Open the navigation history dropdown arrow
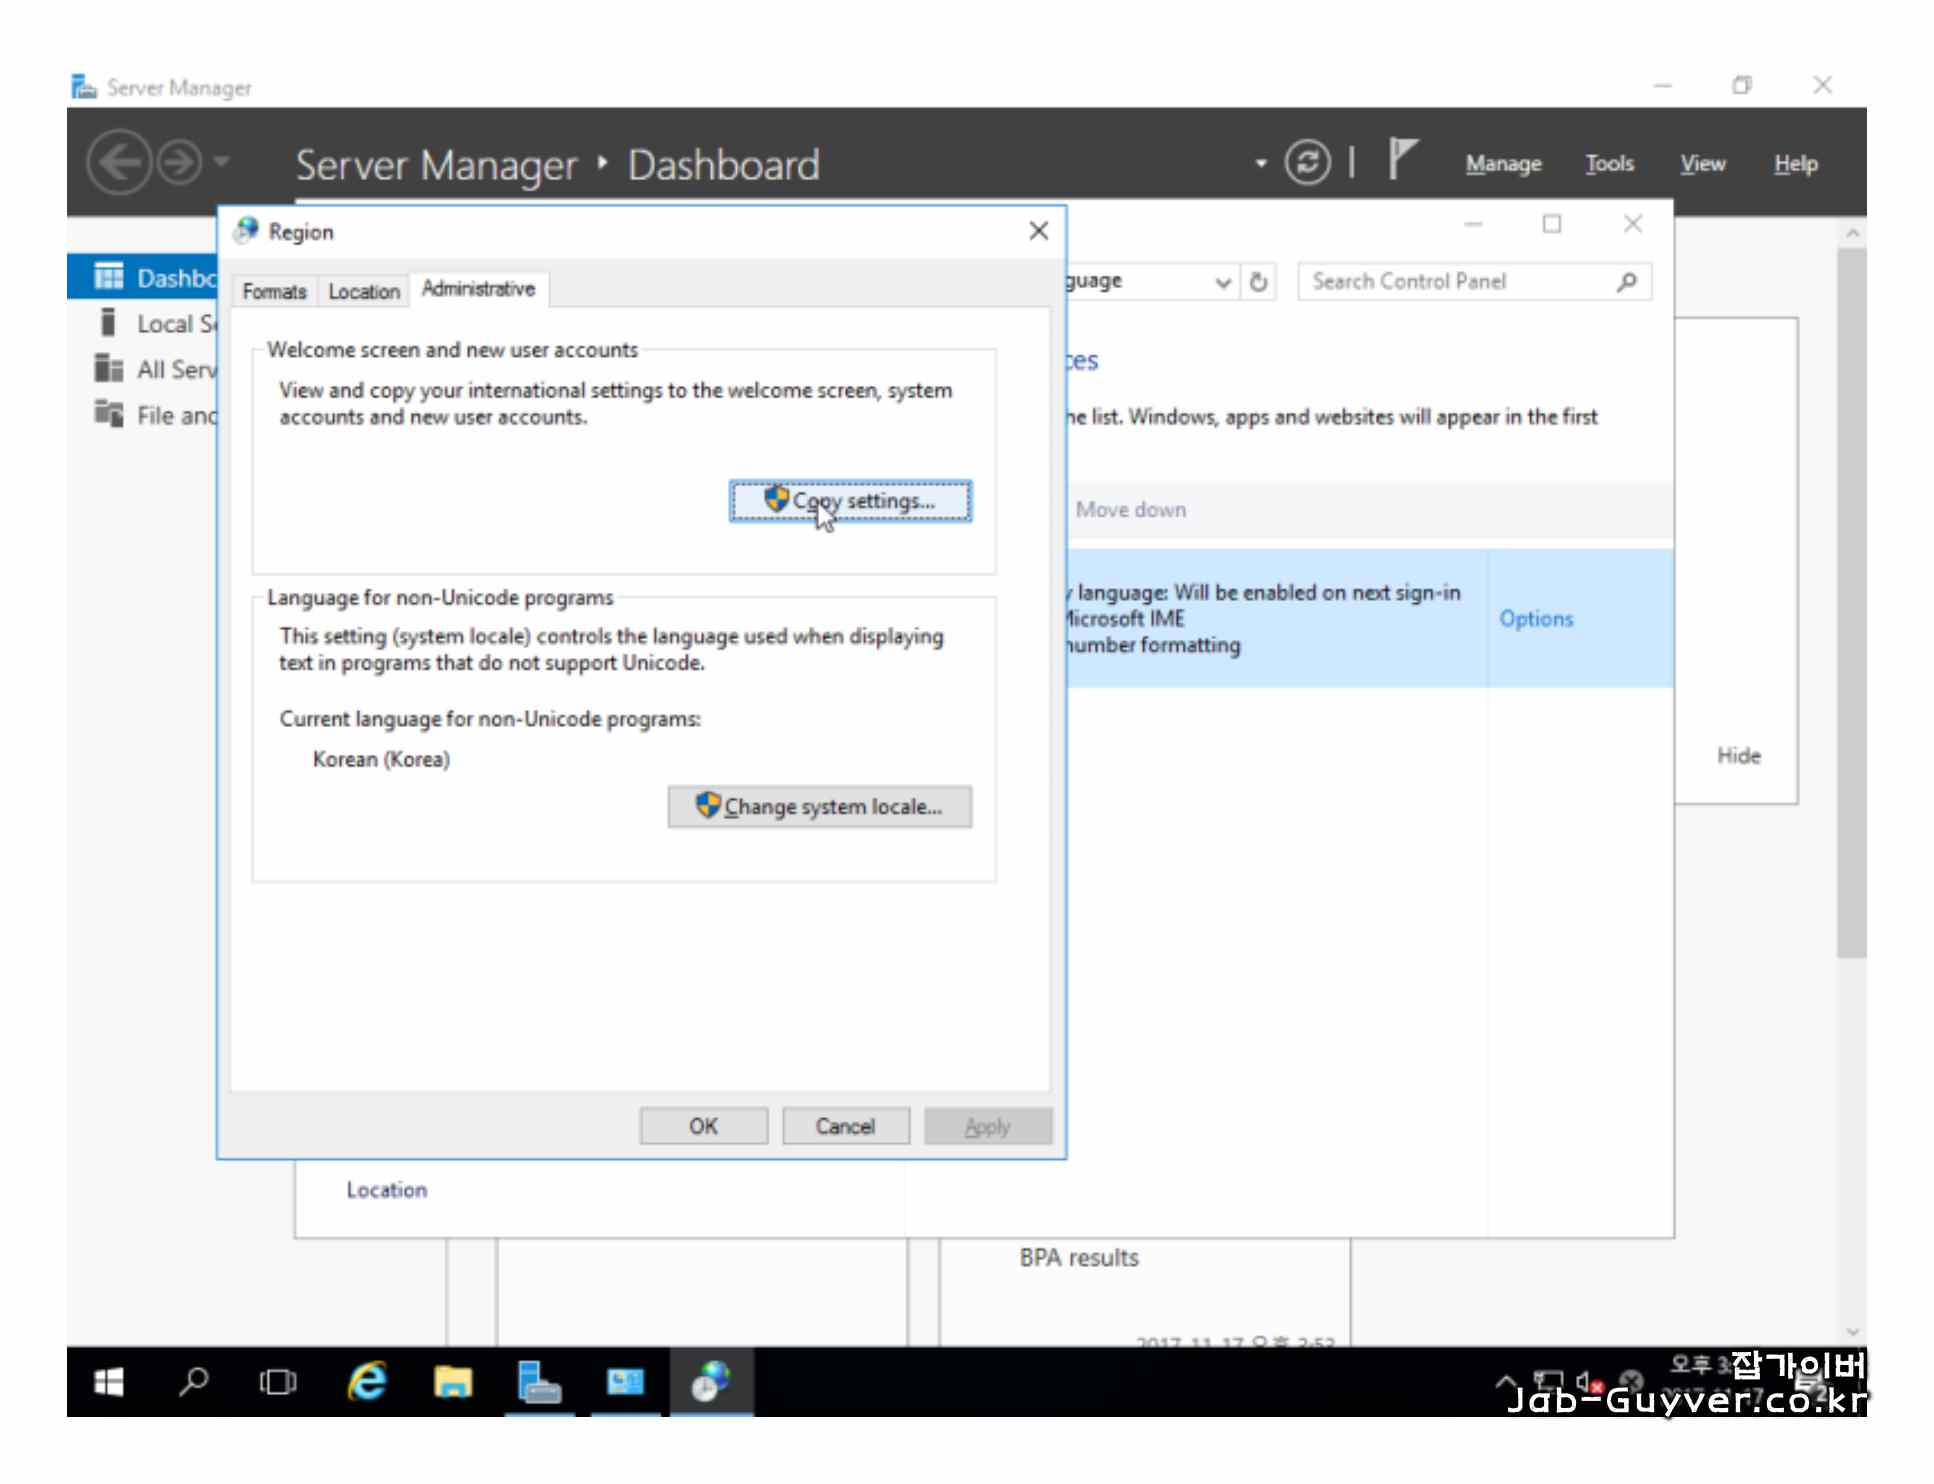Image resolution: width=1934 pixels, height=1484 pixels. coord(222,161)
